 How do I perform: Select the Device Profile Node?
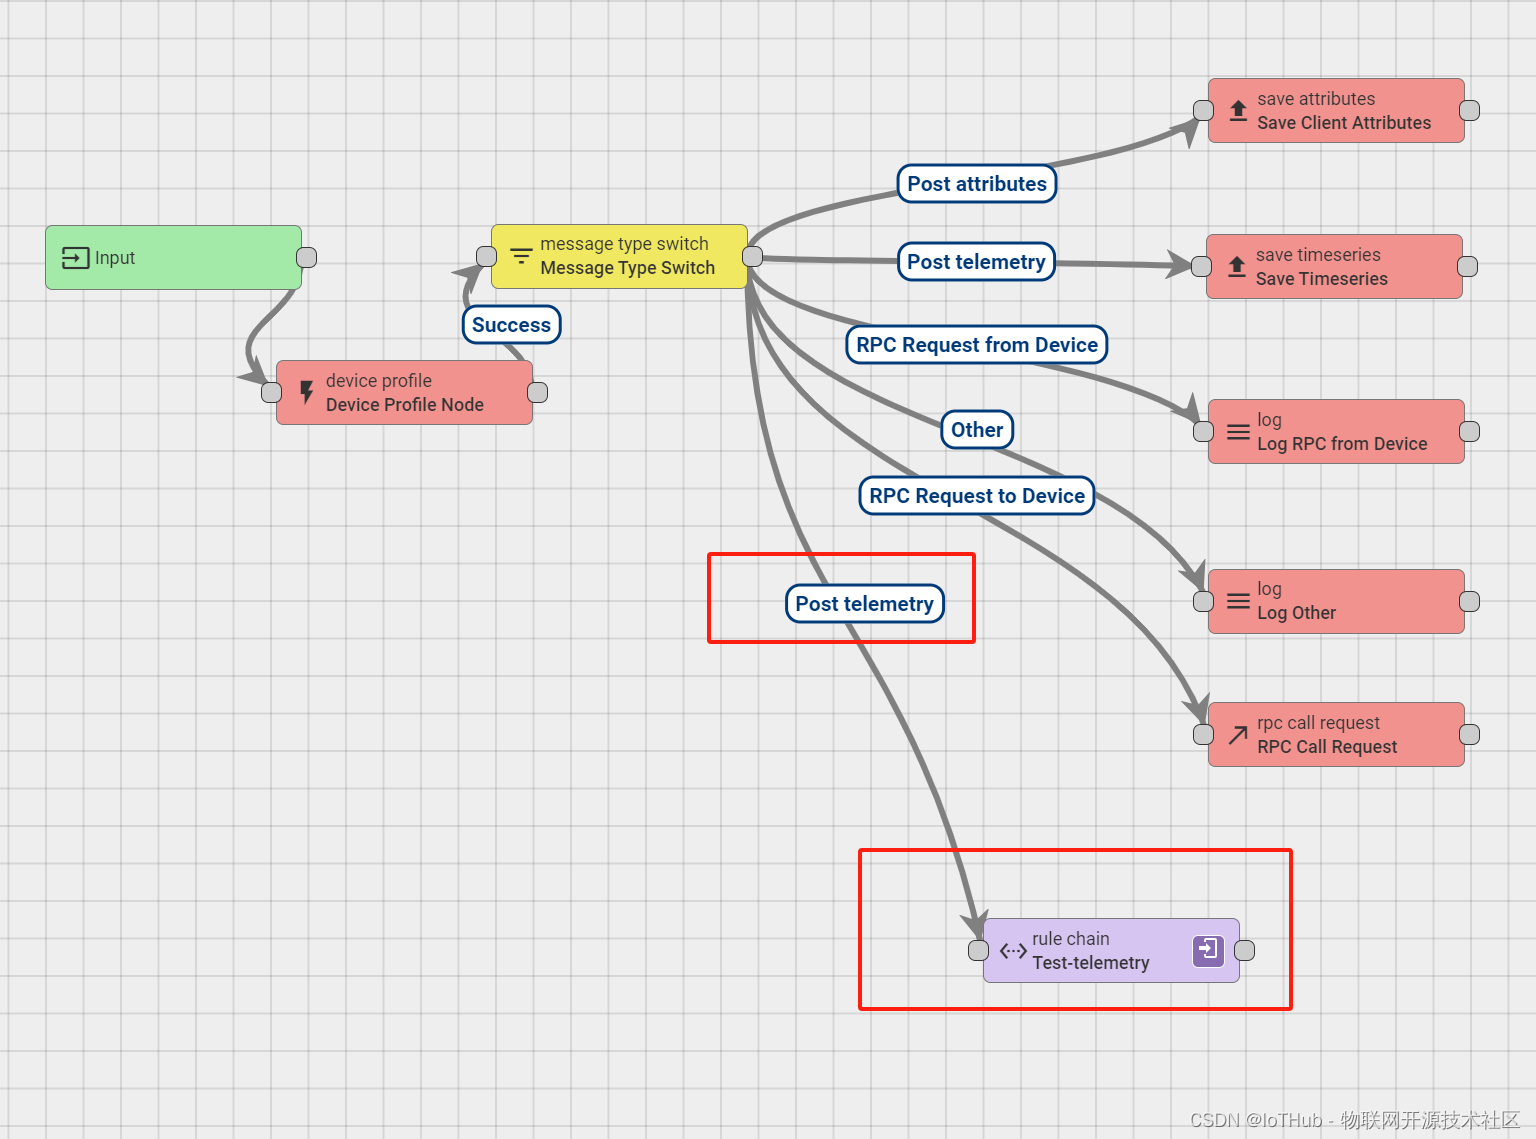404,393
